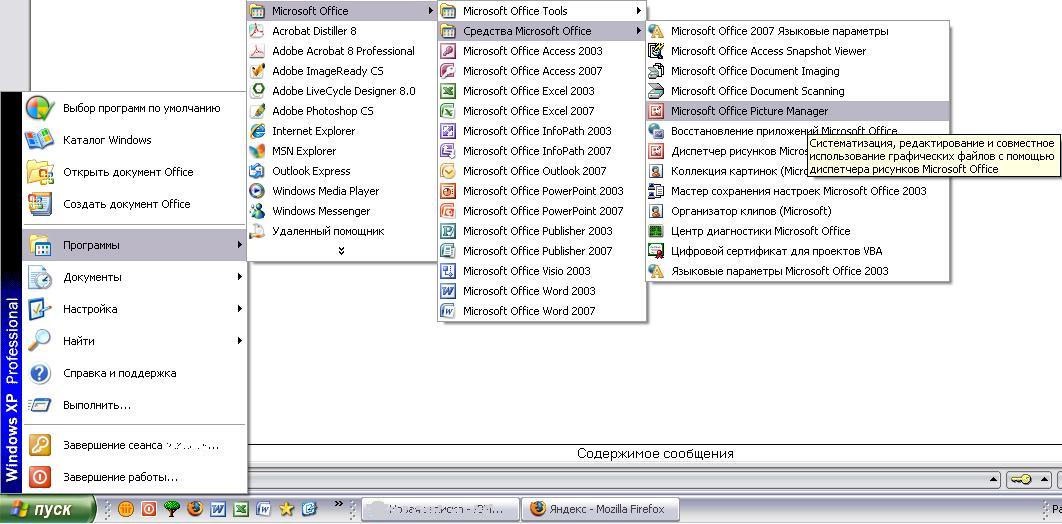Launch Firefox from quick launch bar
The height and width of the screenshot is (524, 1062).
(196, 508)
